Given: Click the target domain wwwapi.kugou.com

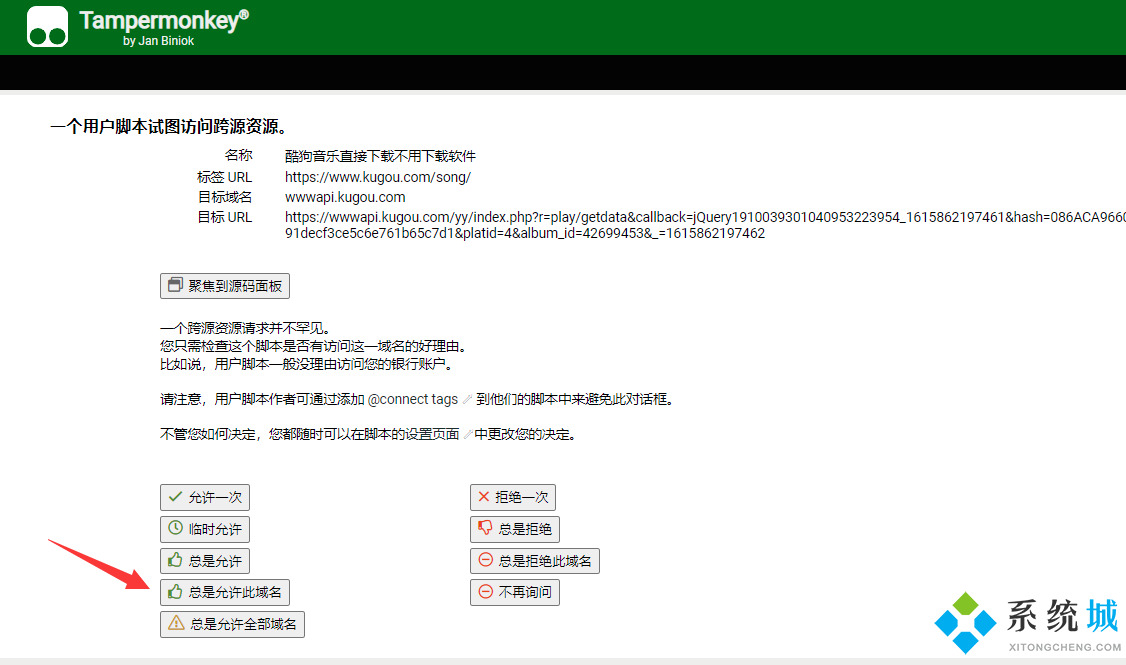Looking at the screenshot, I should (345, 197).
